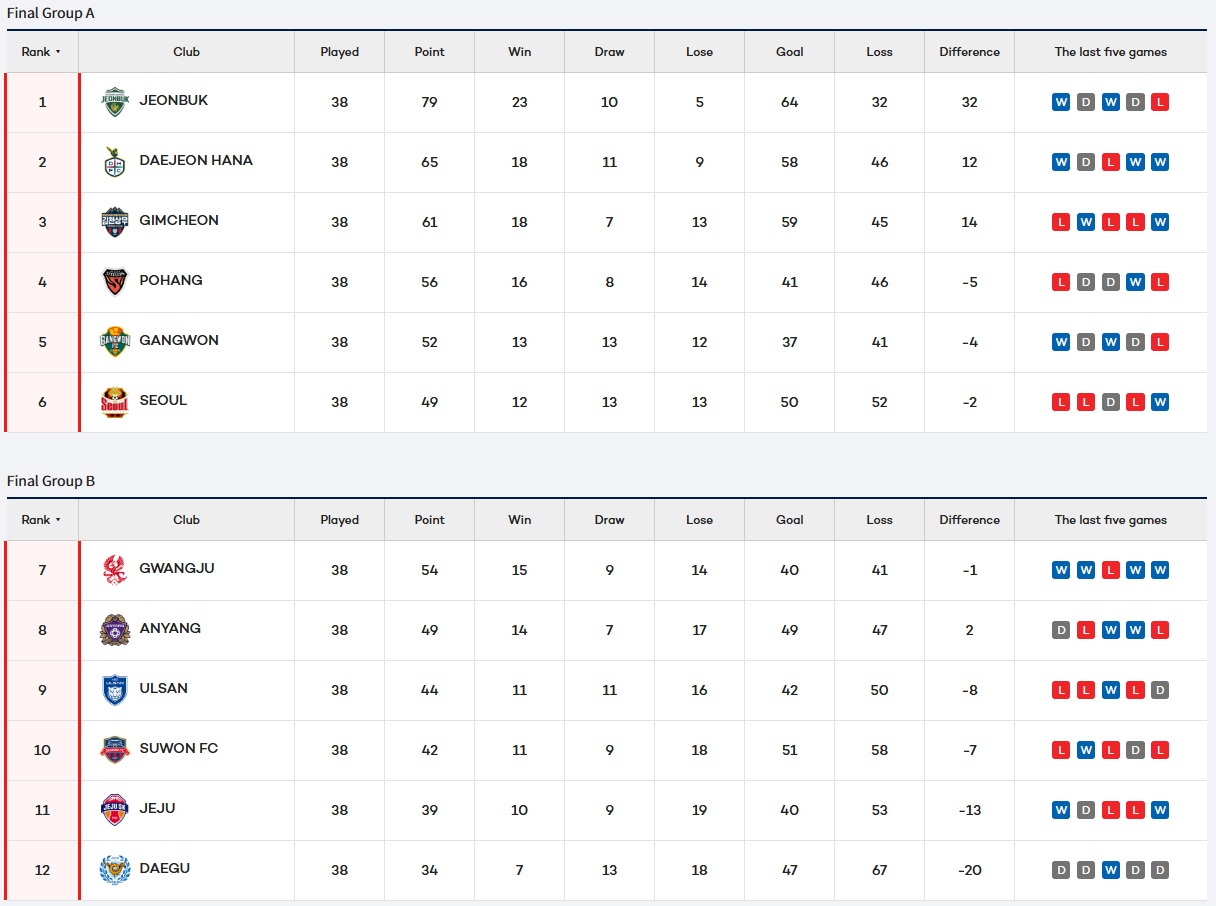Viewport: 1216px width, 906px height.
Task: Open the Gangwon club badge
Action: (x=115, y=342)
